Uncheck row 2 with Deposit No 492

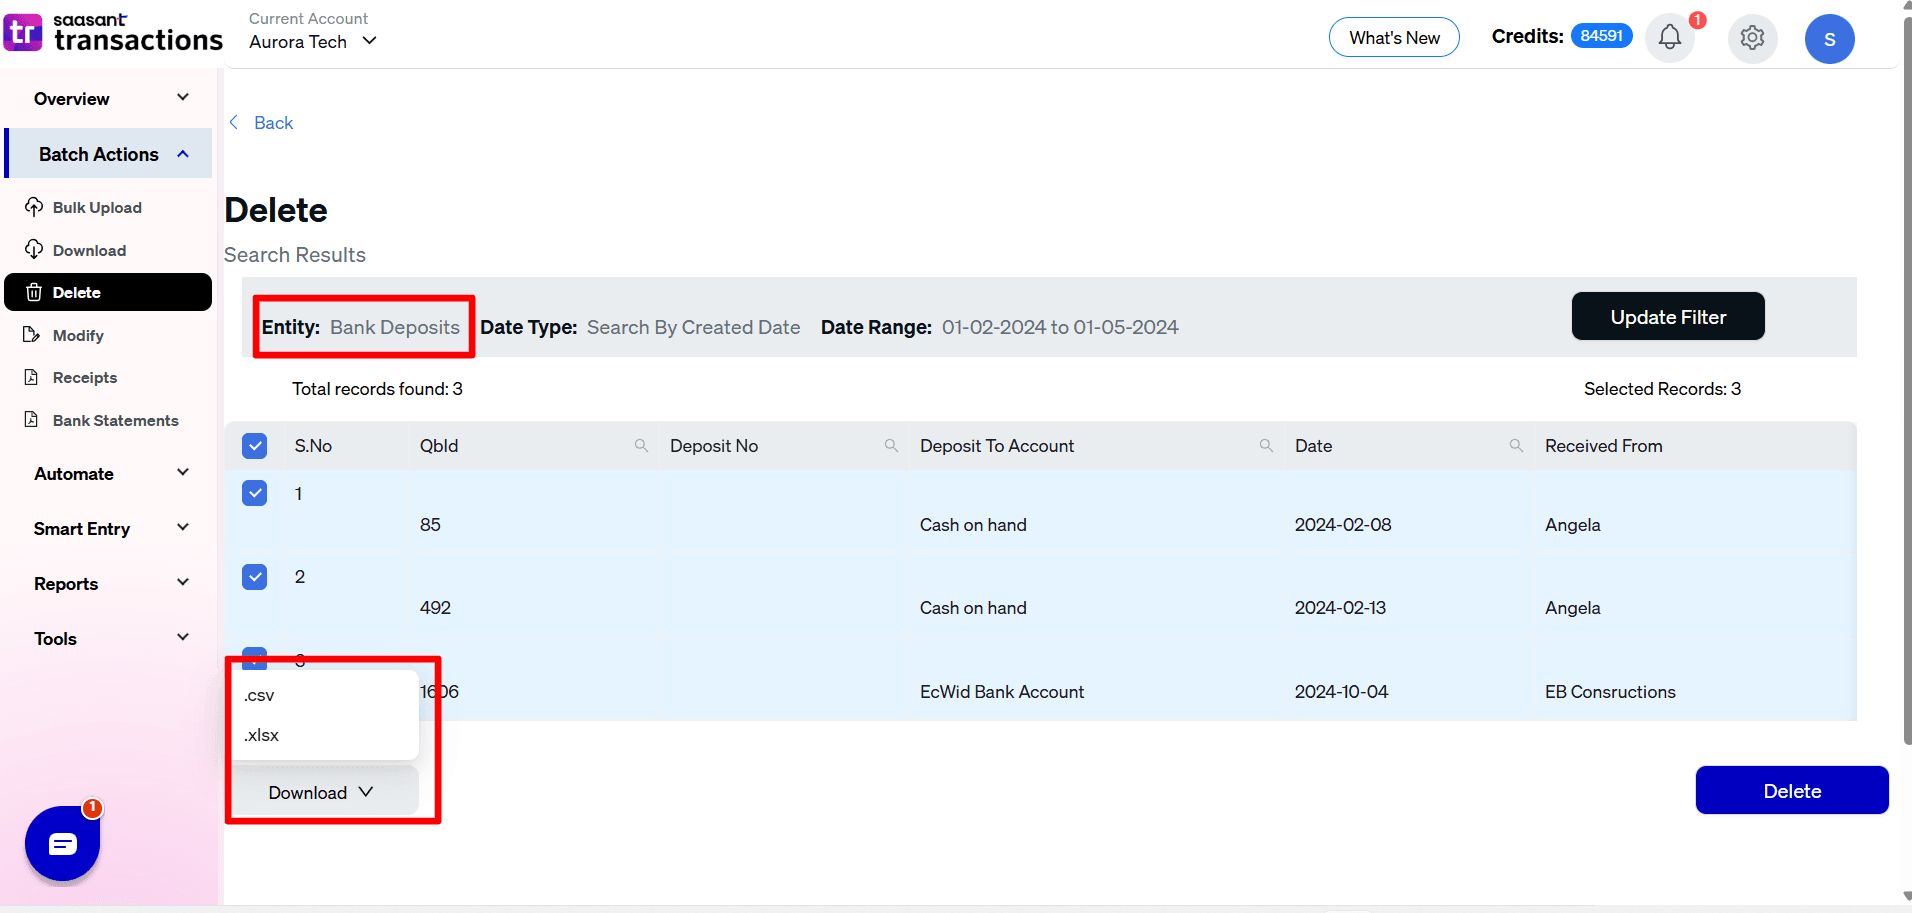pos(255,576)
